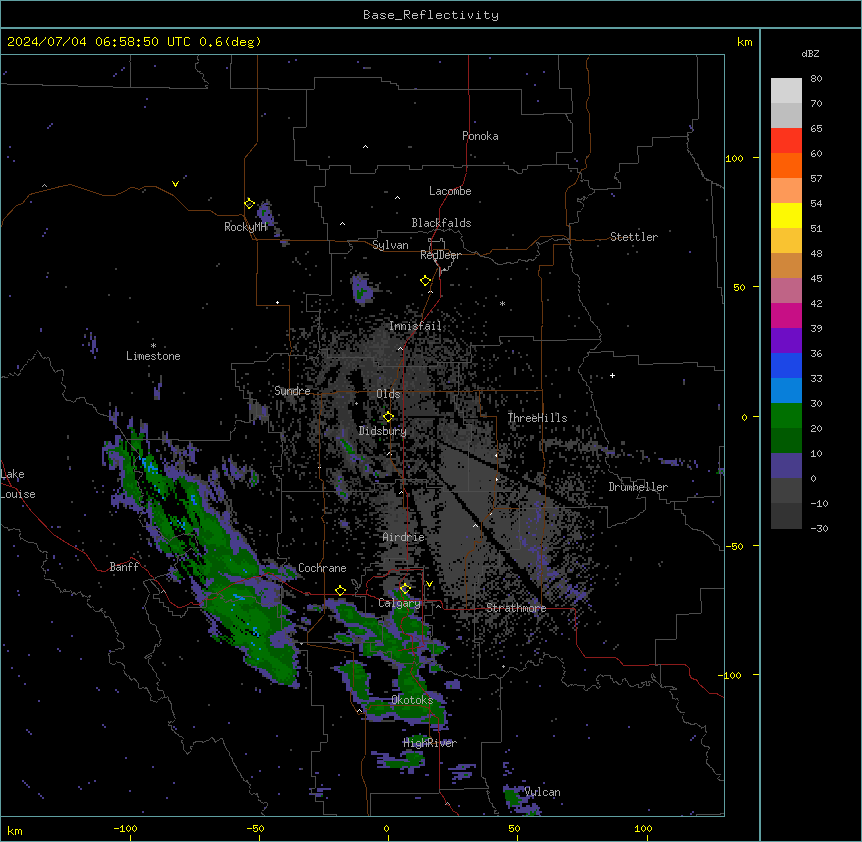The width and height of the screenshot is (862, 842).
Task: Click the Drumheller town label
Action: pyautogui.click(x=638, y=487)
